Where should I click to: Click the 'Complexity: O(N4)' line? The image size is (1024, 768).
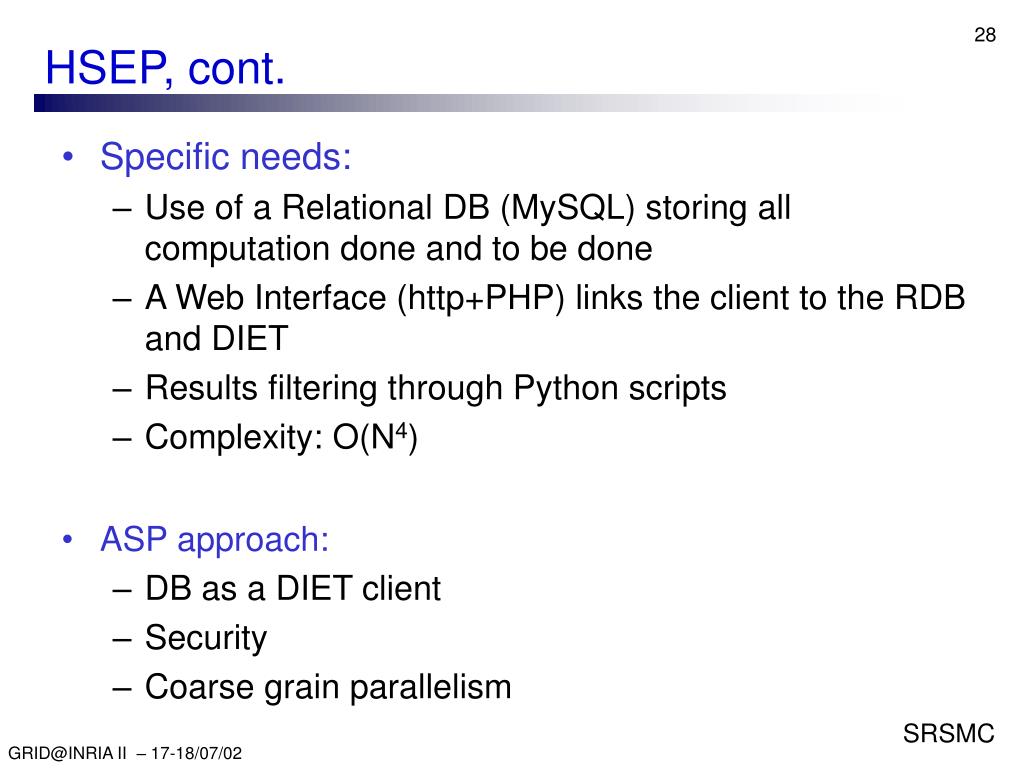281,437
